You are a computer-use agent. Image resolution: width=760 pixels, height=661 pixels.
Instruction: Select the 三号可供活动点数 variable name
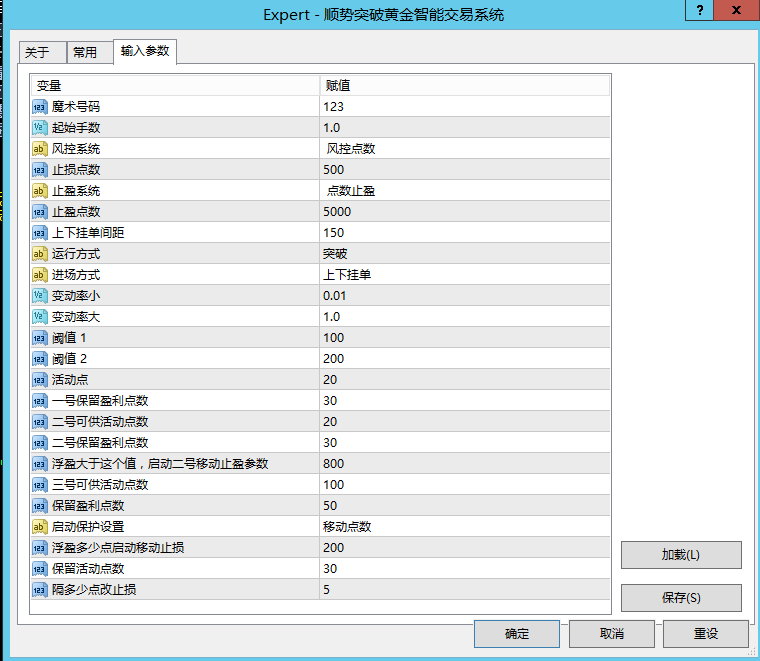[100, 485]
